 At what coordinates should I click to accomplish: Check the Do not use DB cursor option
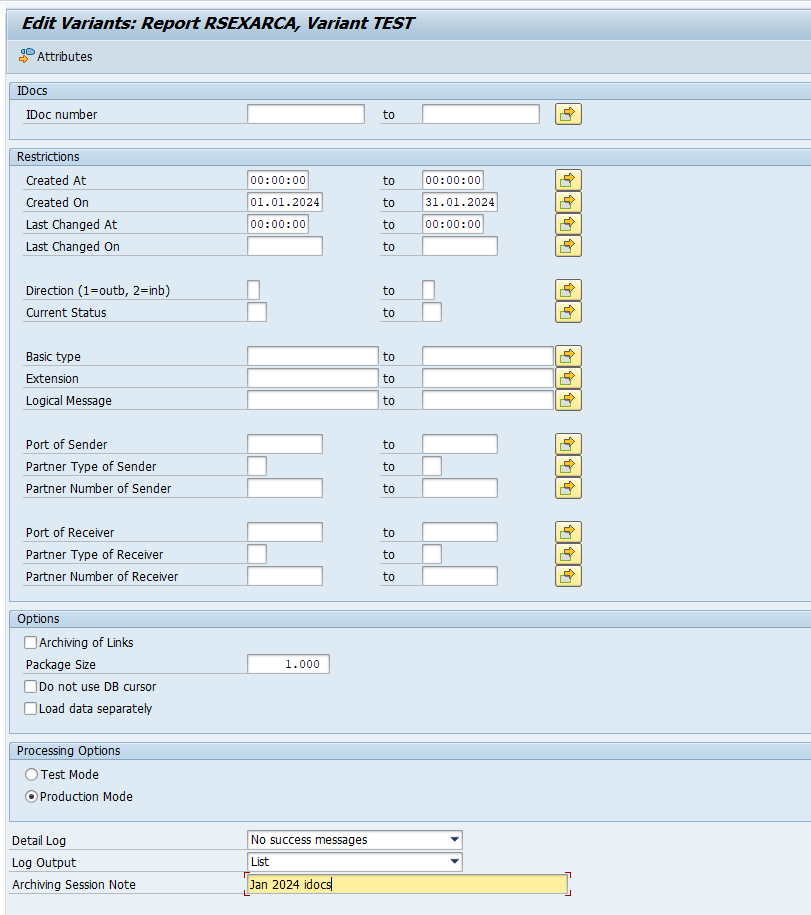pos(31,687)
